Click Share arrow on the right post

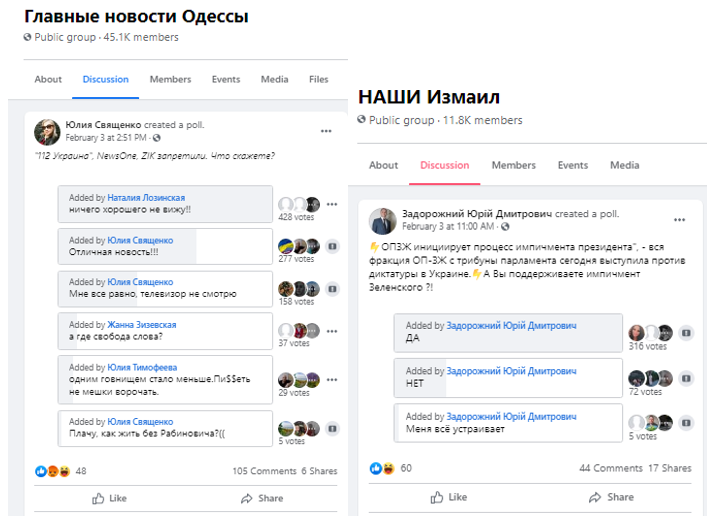(610, 497)
